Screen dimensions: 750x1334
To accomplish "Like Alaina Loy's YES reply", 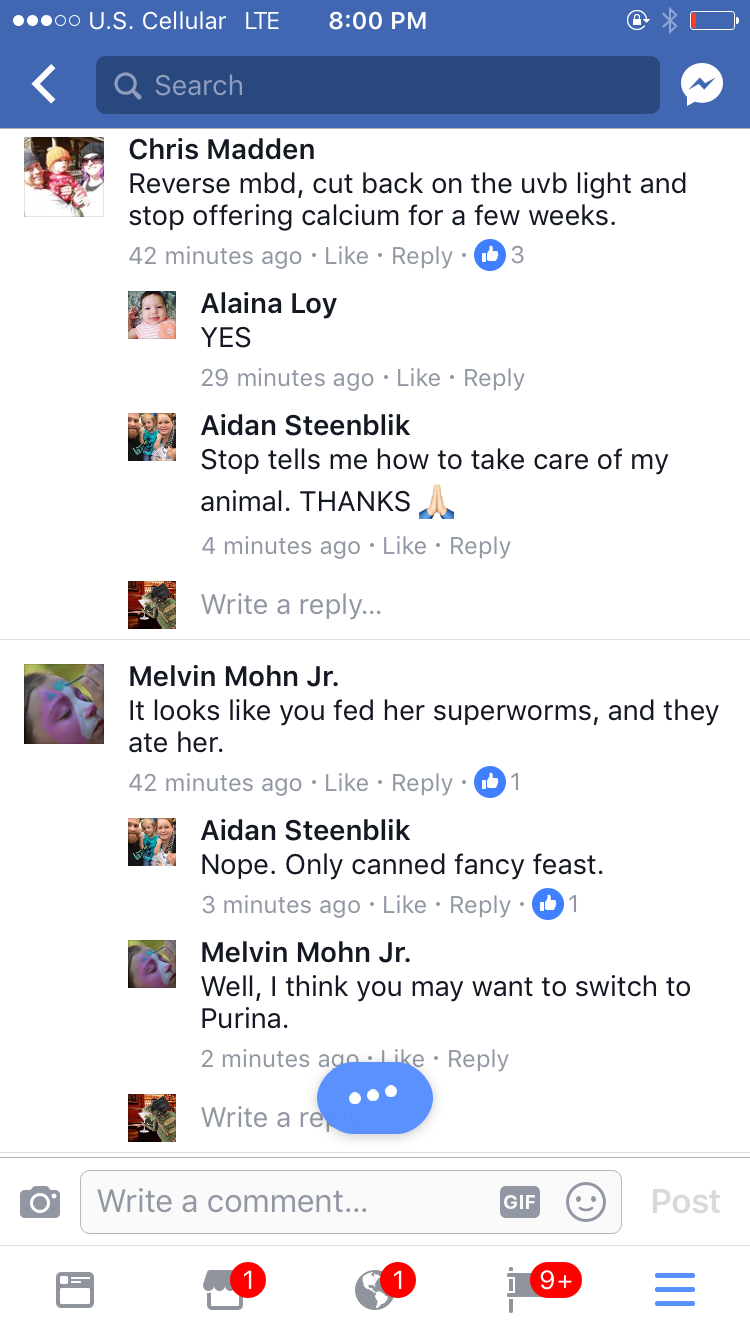I will point(418,378).
